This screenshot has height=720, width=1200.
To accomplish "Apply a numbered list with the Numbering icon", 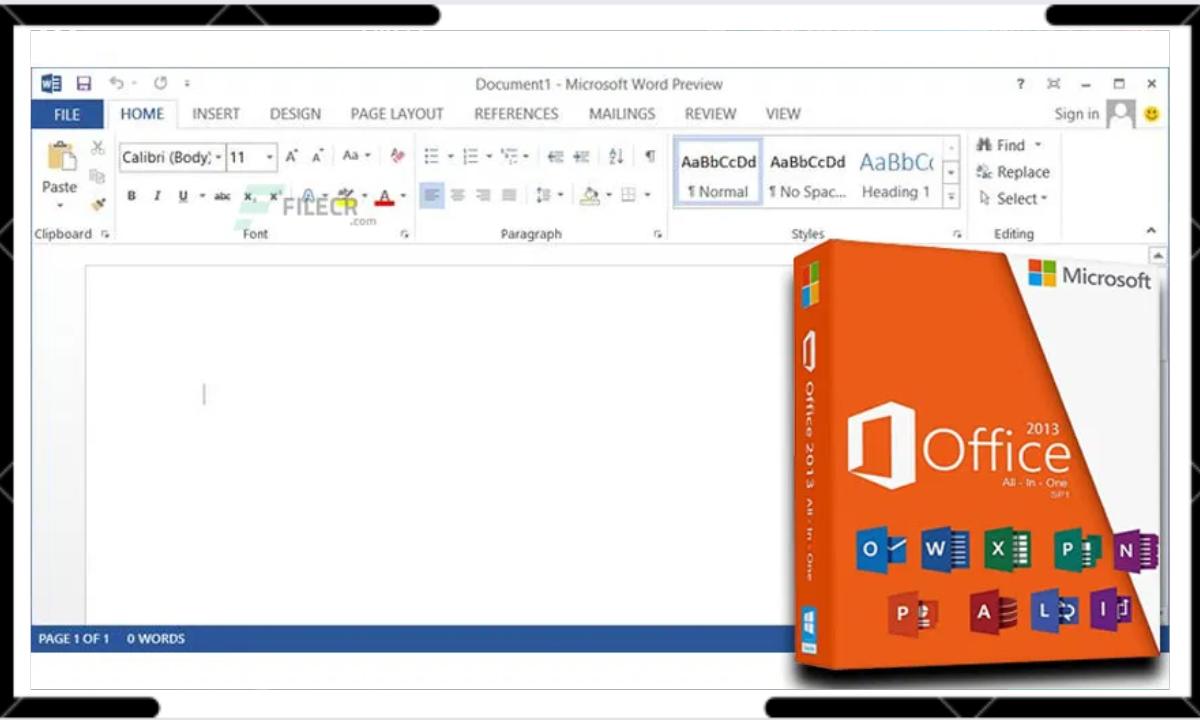I will 470,156.
